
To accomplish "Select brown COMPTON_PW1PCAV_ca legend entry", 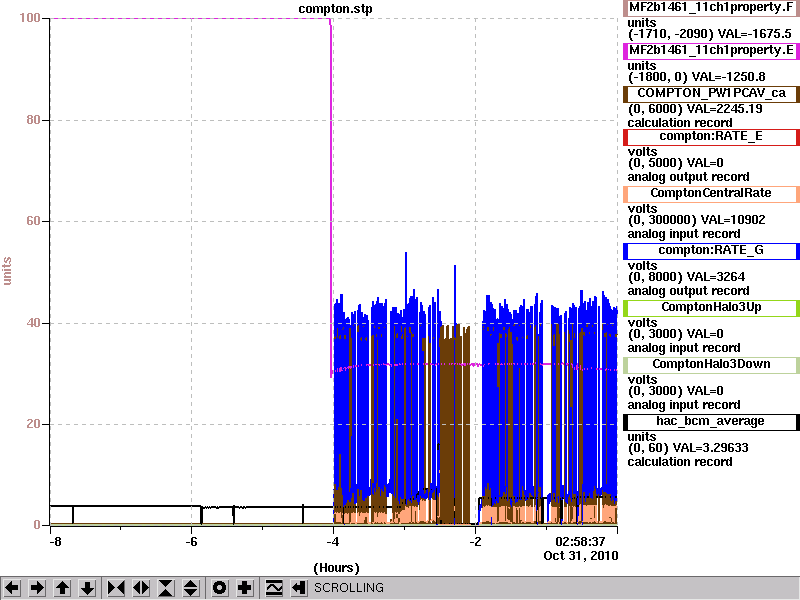I will 711,94.
